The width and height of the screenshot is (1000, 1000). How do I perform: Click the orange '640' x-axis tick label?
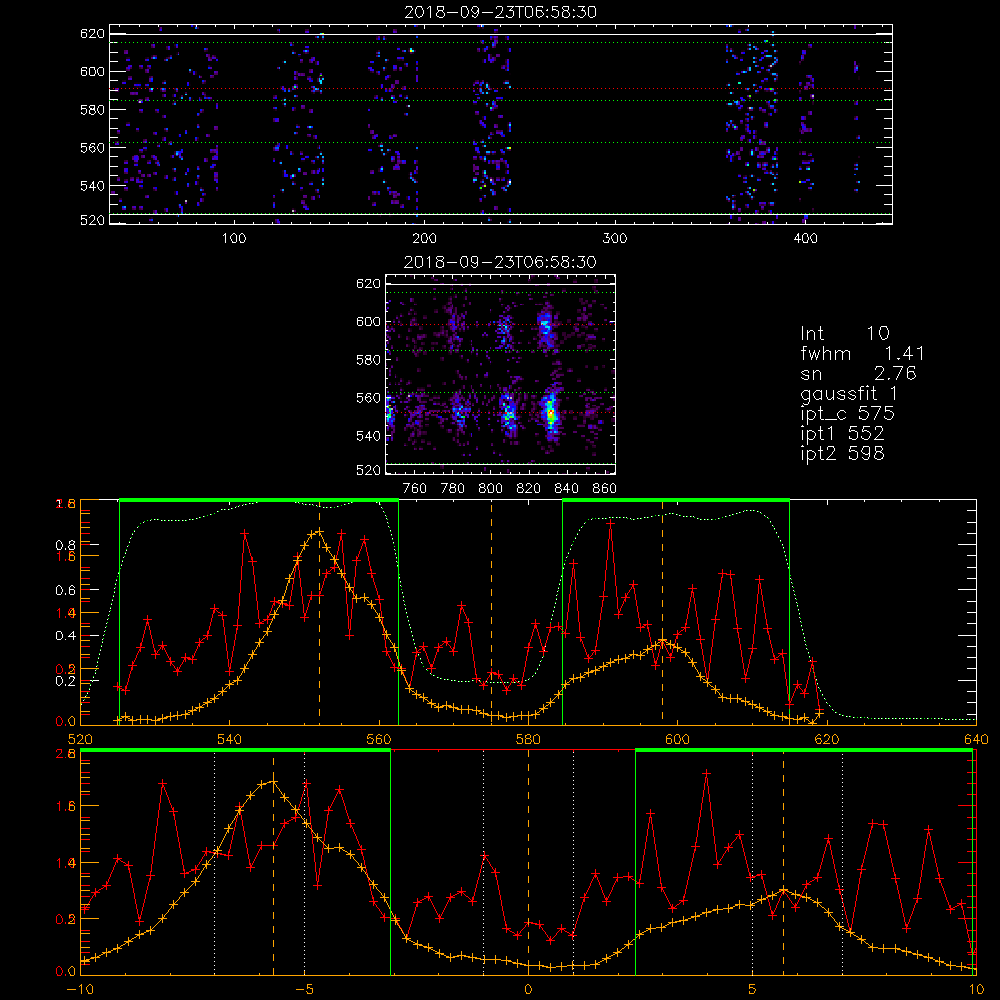click(x=976, y=739)
